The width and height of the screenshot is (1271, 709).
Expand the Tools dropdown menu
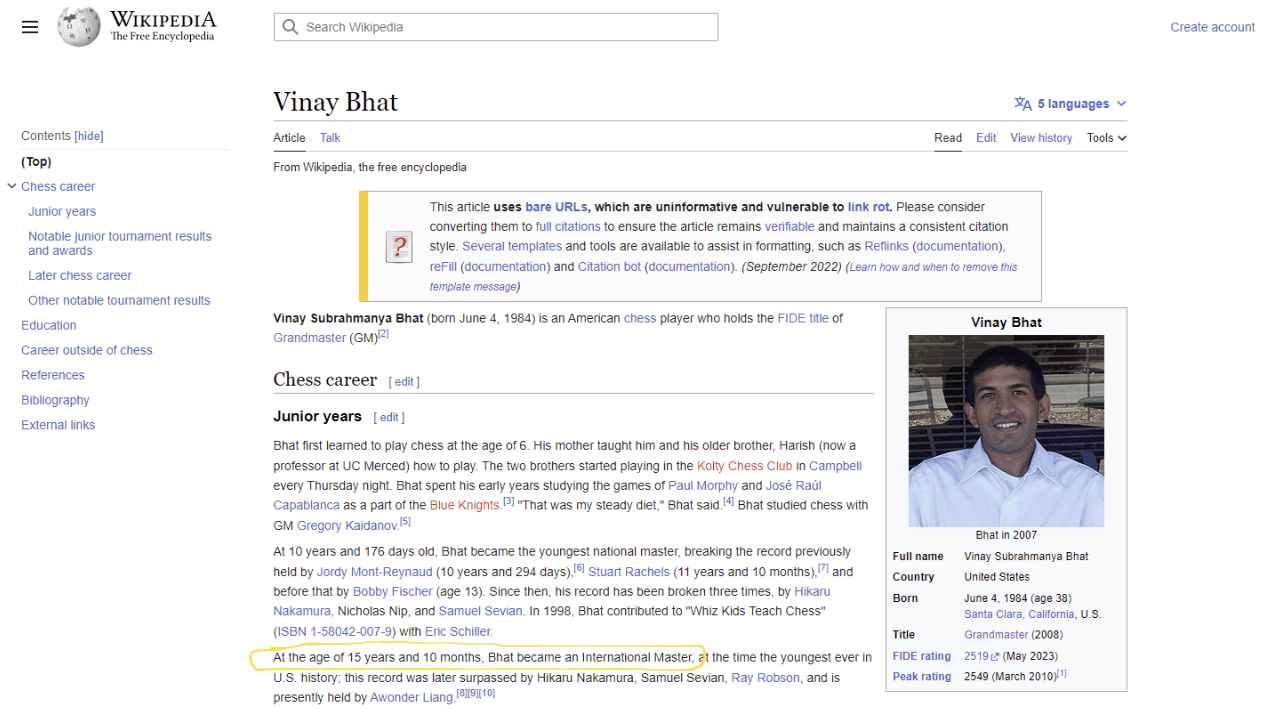[x=1107, y=138]
